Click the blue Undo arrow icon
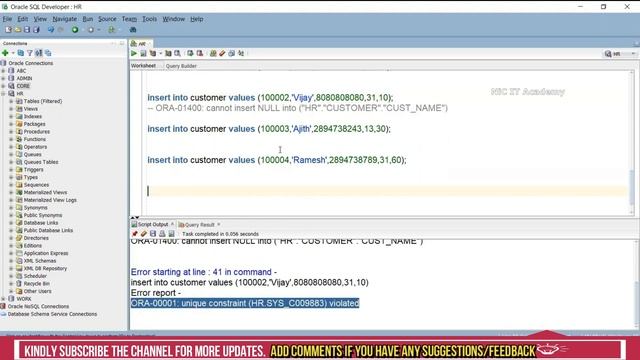Screen dimensions: 640x360 (51, 30)
